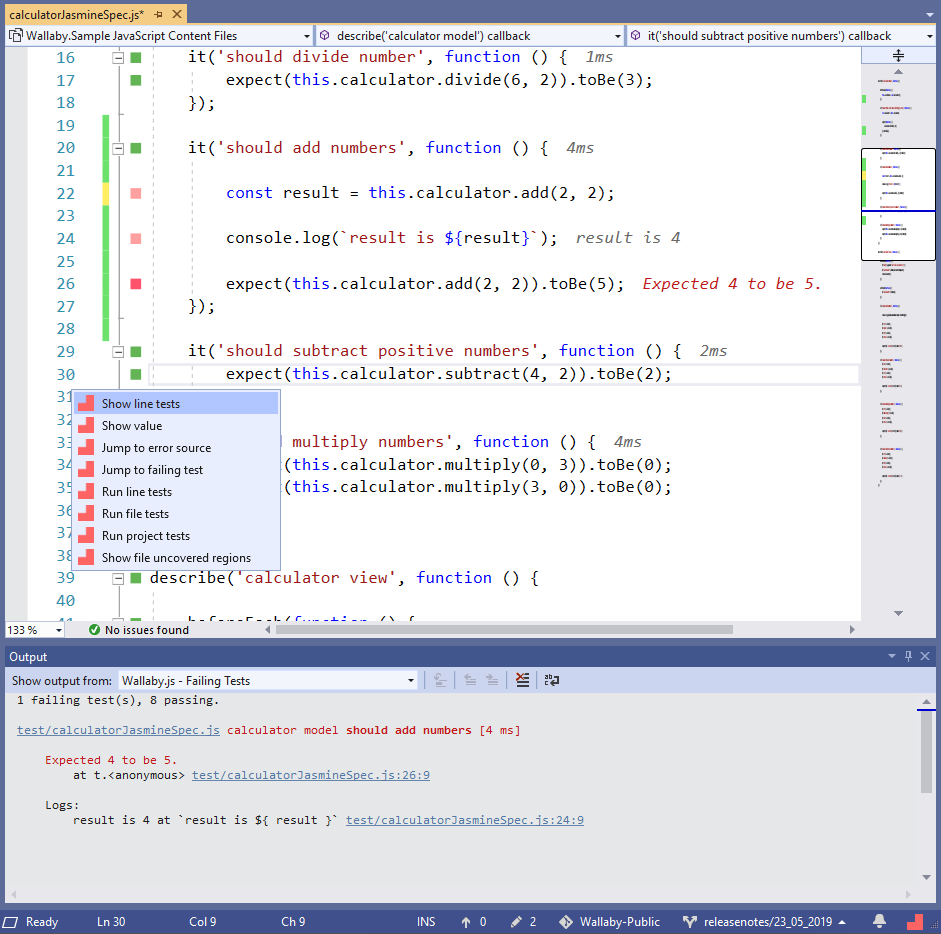
Task: Select 'Show line tests' menu entry
Action: point(176,403)
